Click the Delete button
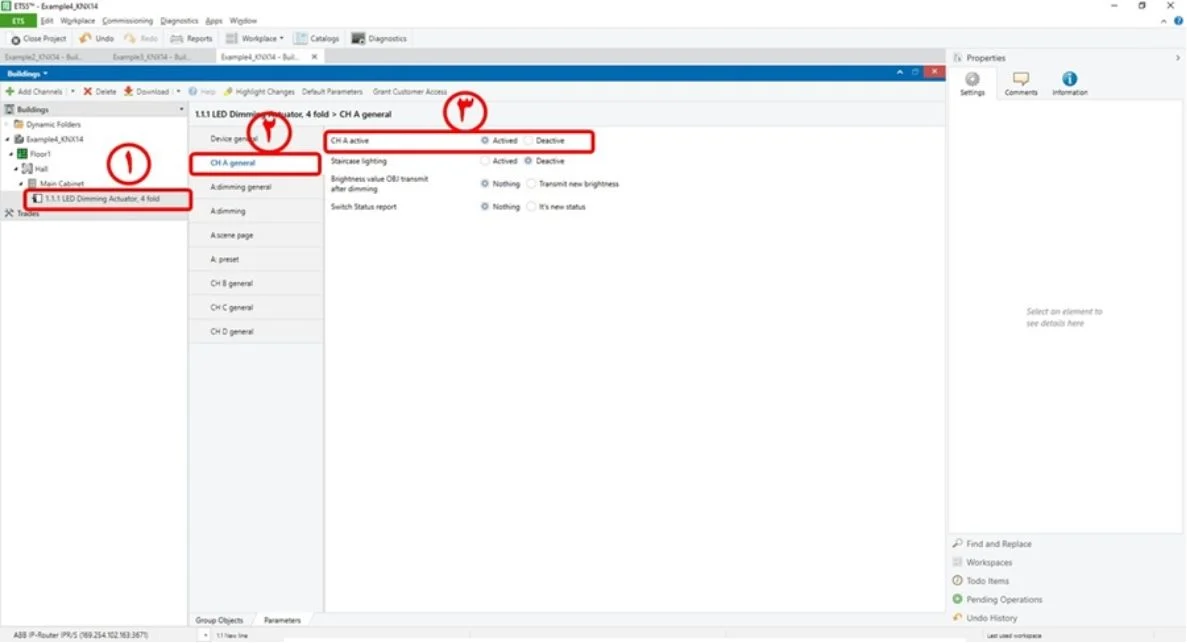1187x643 pixels. [x=100, y=92]
